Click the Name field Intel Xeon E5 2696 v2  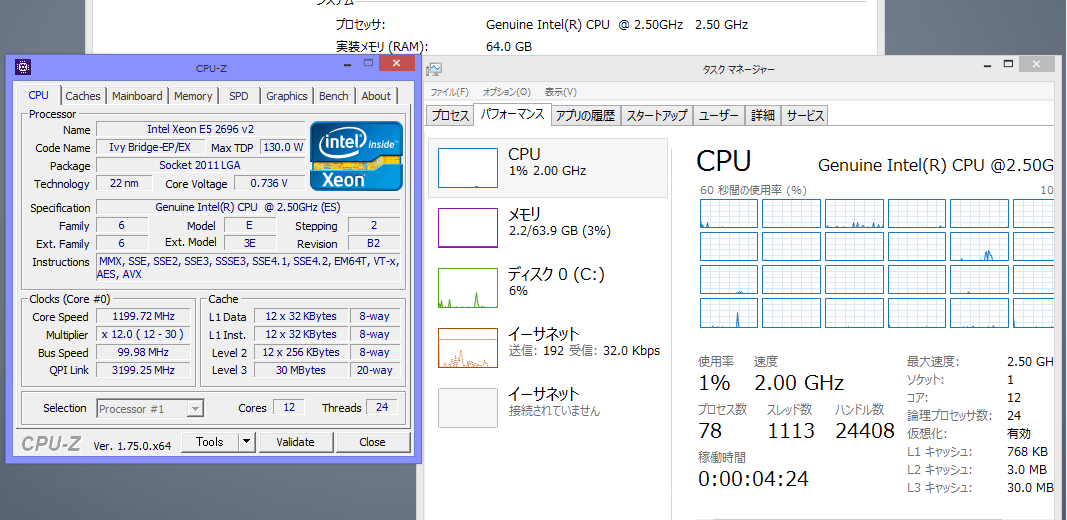[201, 129]
